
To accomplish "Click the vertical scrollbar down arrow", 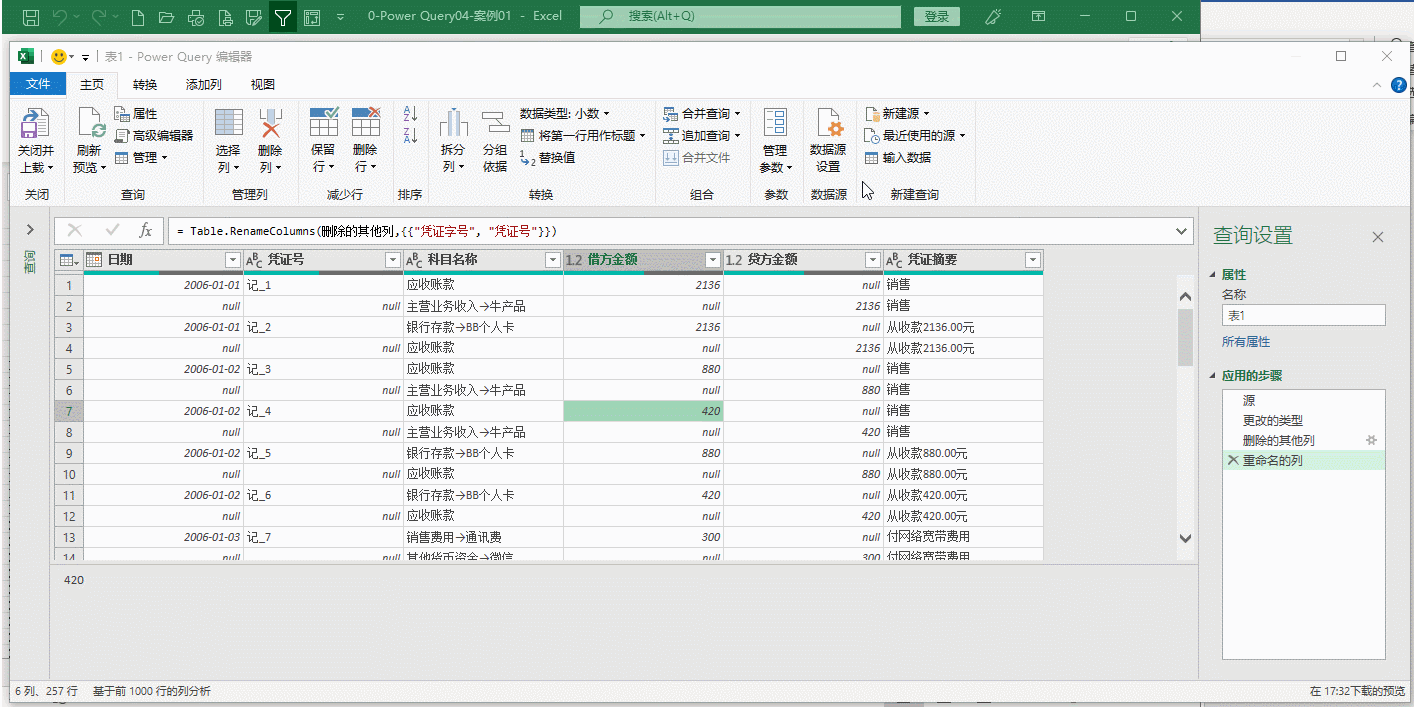I will (1186, 538).
